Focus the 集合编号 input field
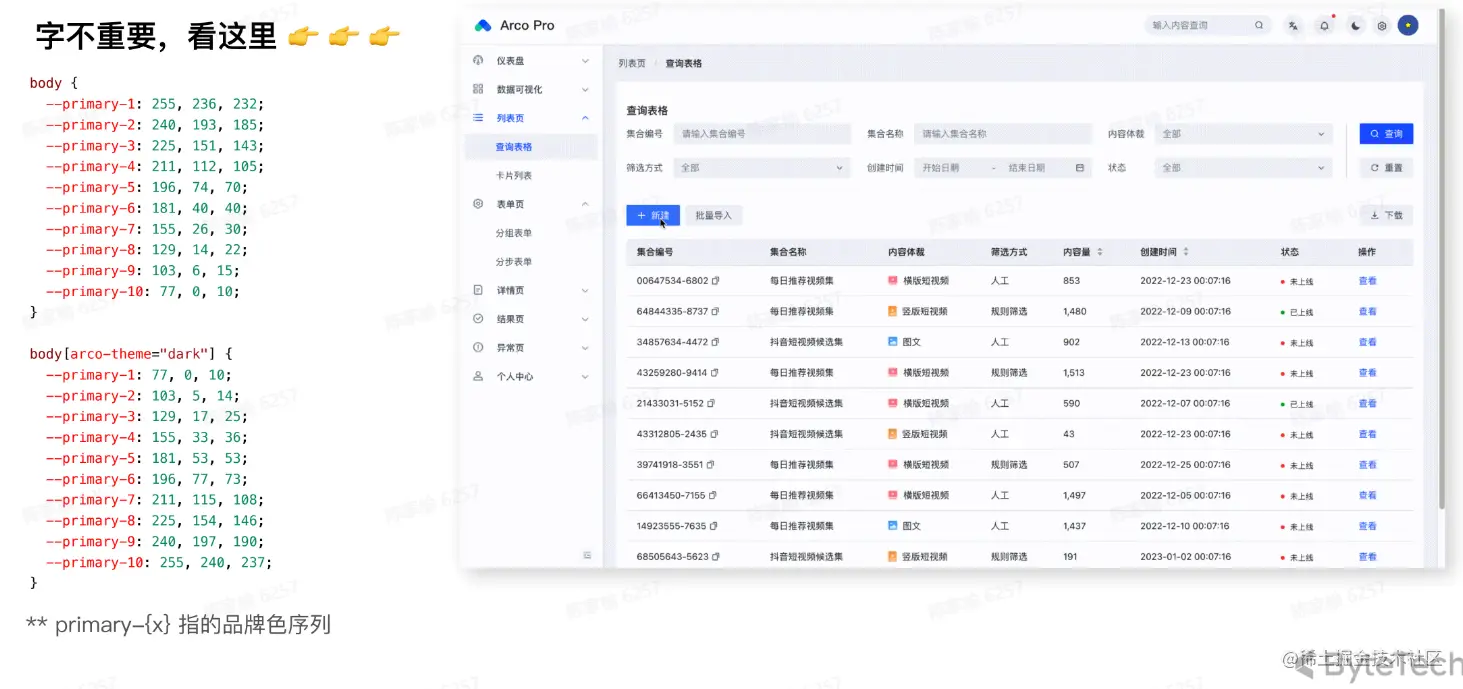This screenshot has height=689, width=1463. coord(762,134)
